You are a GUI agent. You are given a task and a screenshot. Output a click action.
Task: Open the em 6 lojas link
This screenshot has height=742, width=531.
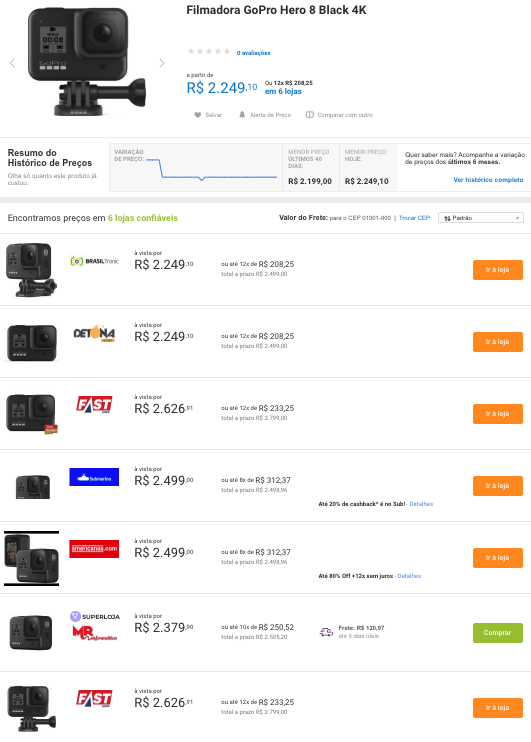283,91
